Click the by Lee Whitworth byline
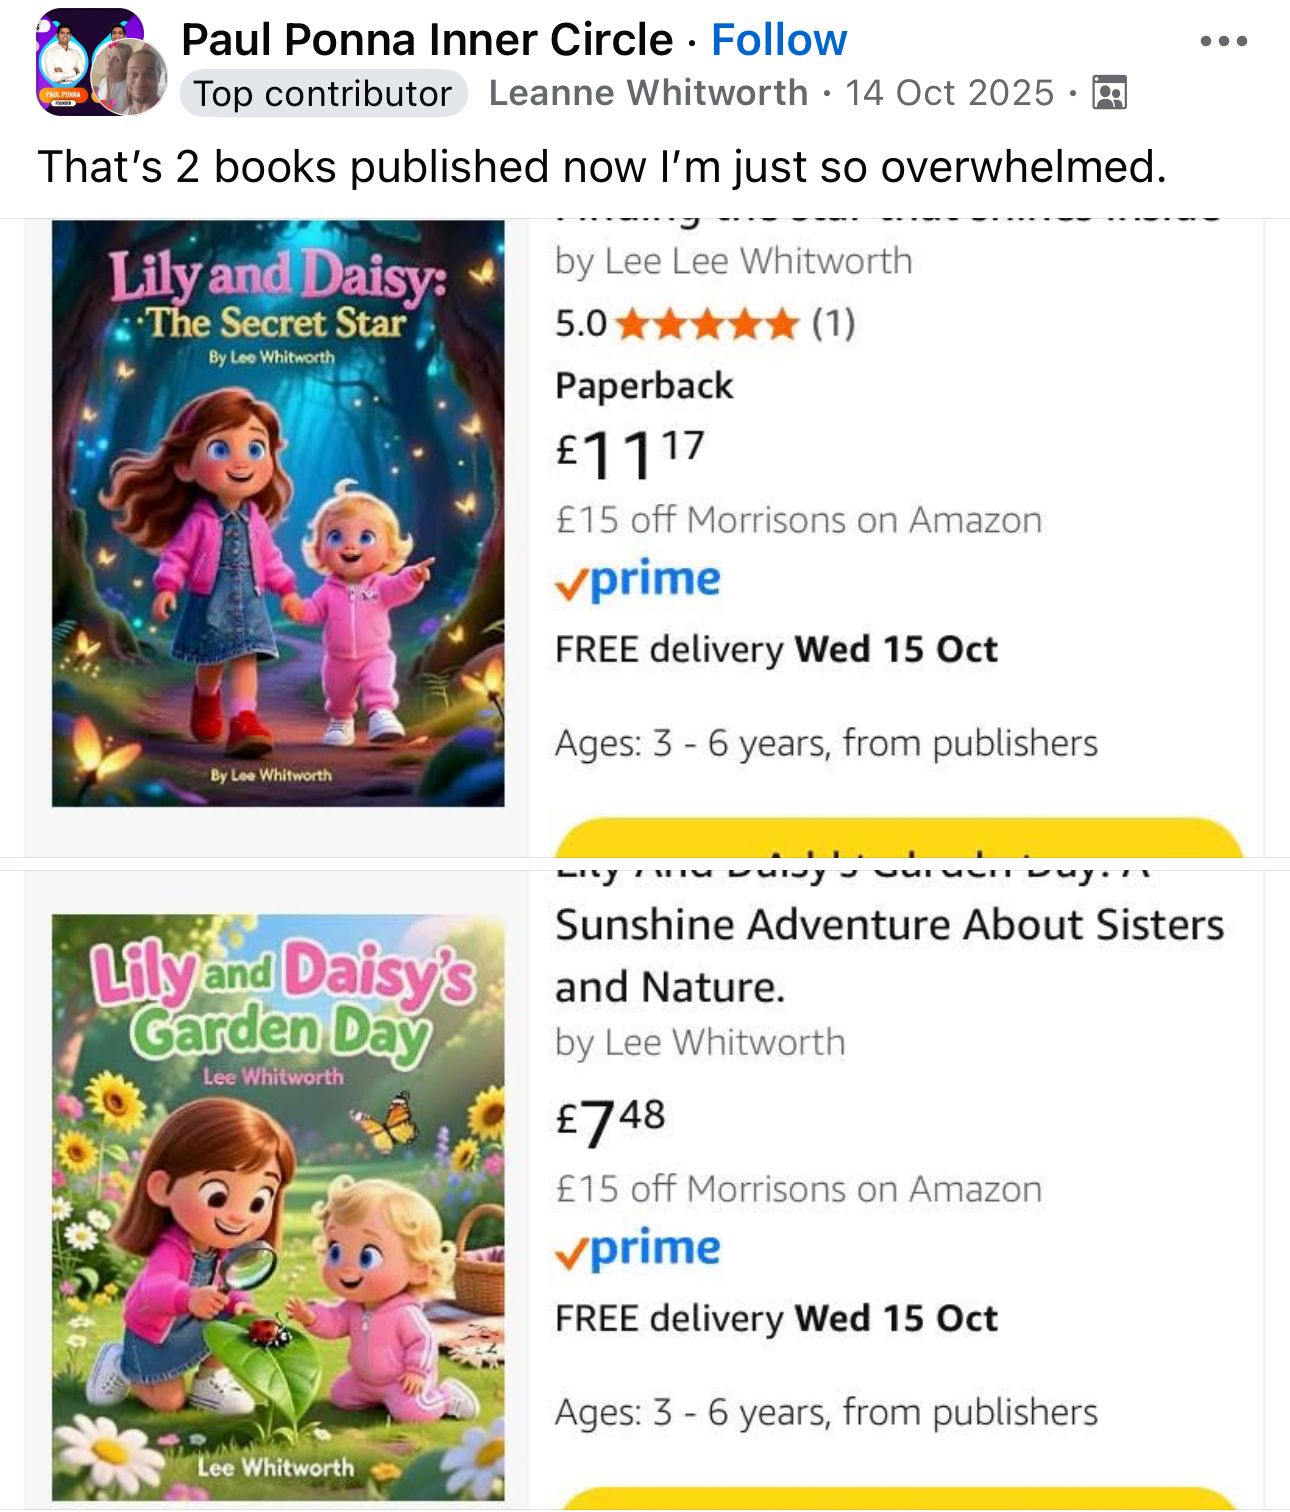The height and width of the screenshot is (1512, 1290). [x=700, y=1043]
